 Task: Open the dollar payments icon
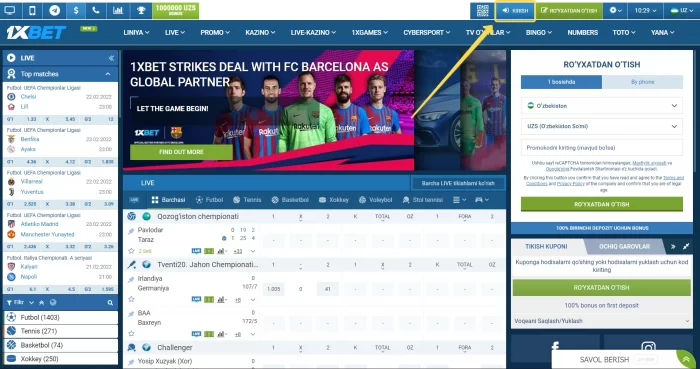point(76,10)
